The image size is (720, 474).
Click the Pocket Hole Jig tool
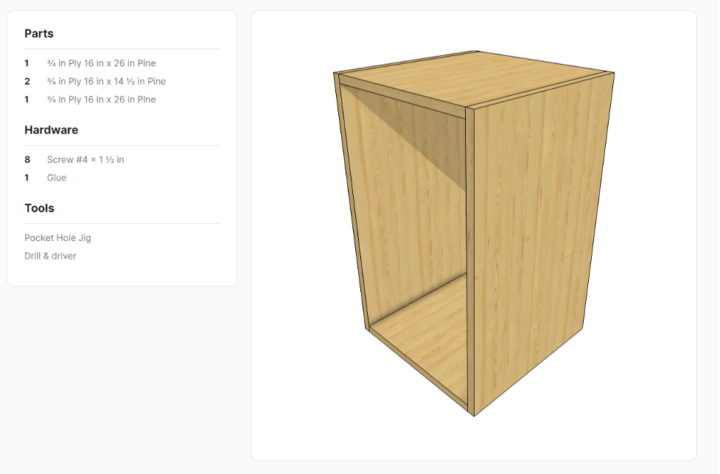click(x=58, y=238)
